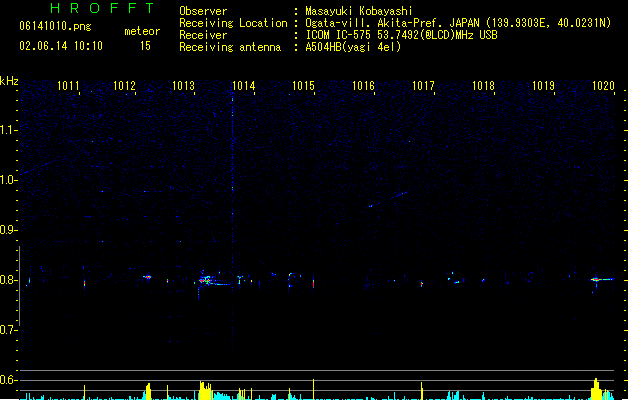Click the yellow power spike below 1011
Screen dimensions: 629x400
pos(84,392)
